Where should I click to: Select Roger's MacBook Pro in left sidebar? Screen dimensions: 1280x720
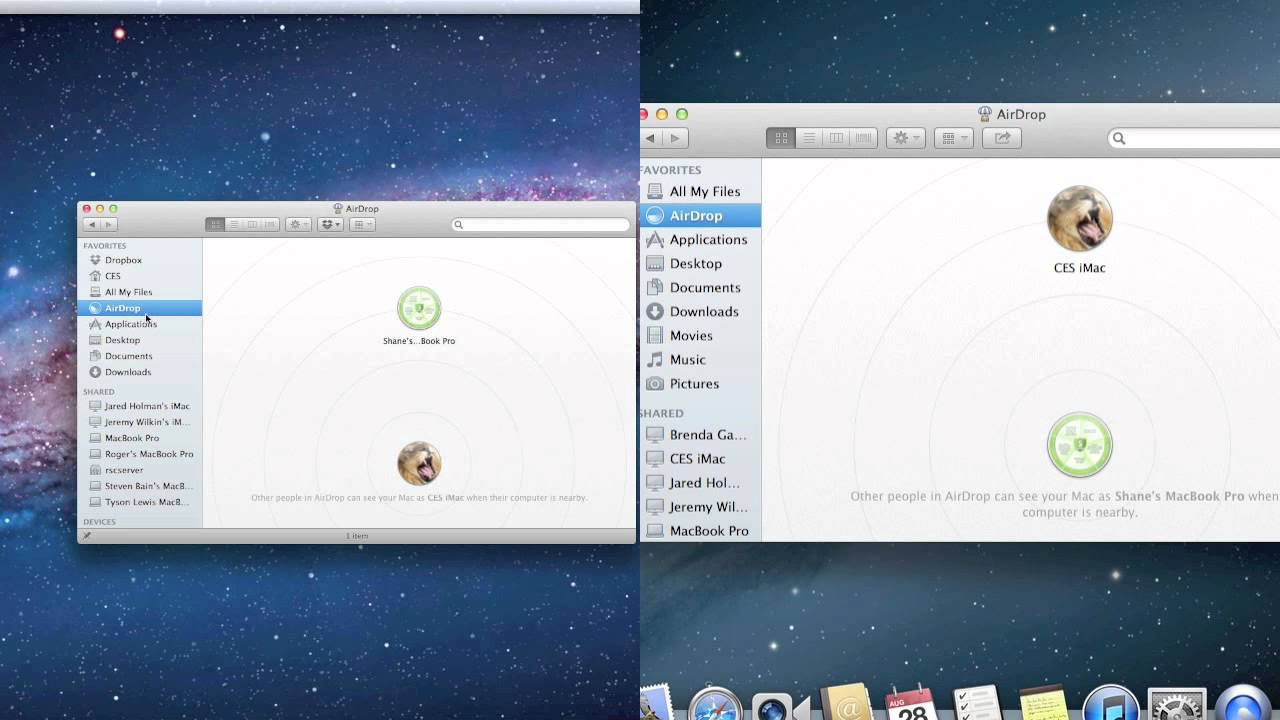tap(140, 454)
